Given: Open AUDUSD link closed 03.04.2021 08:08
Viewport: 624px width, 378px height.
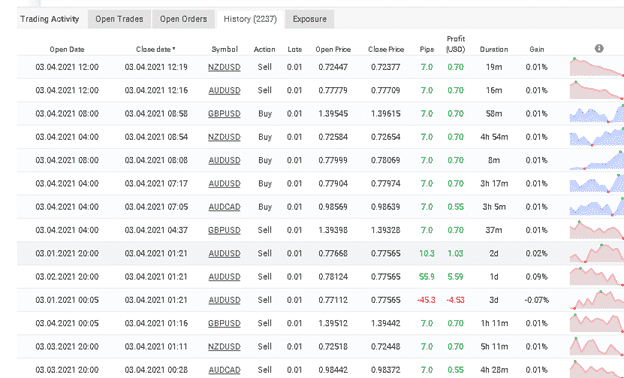Looking at the screenshot, I should (224, 160).
